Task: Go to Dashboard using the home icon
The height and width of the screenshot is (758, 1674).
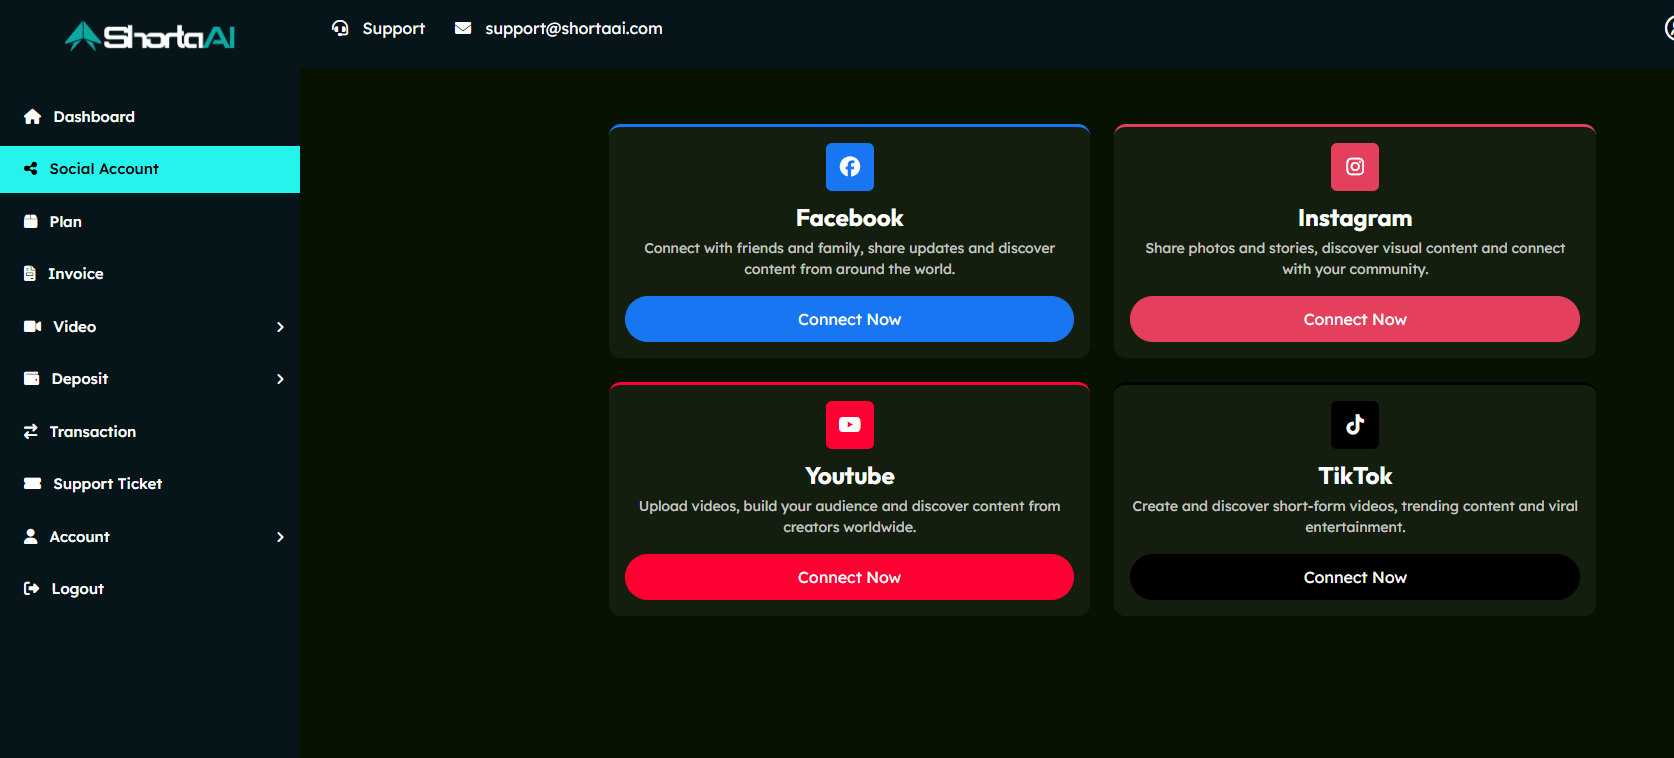Action: (x=33, y=117)
